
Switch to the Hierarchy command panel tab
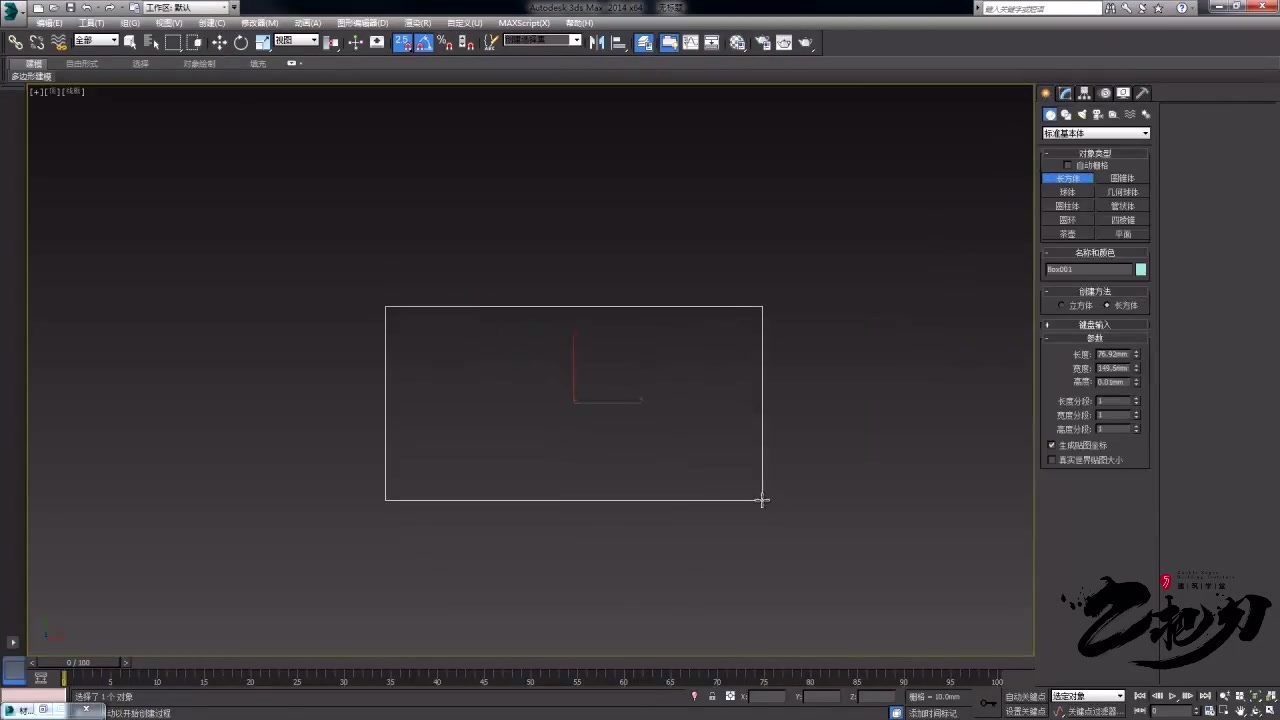click(1084, 93)
